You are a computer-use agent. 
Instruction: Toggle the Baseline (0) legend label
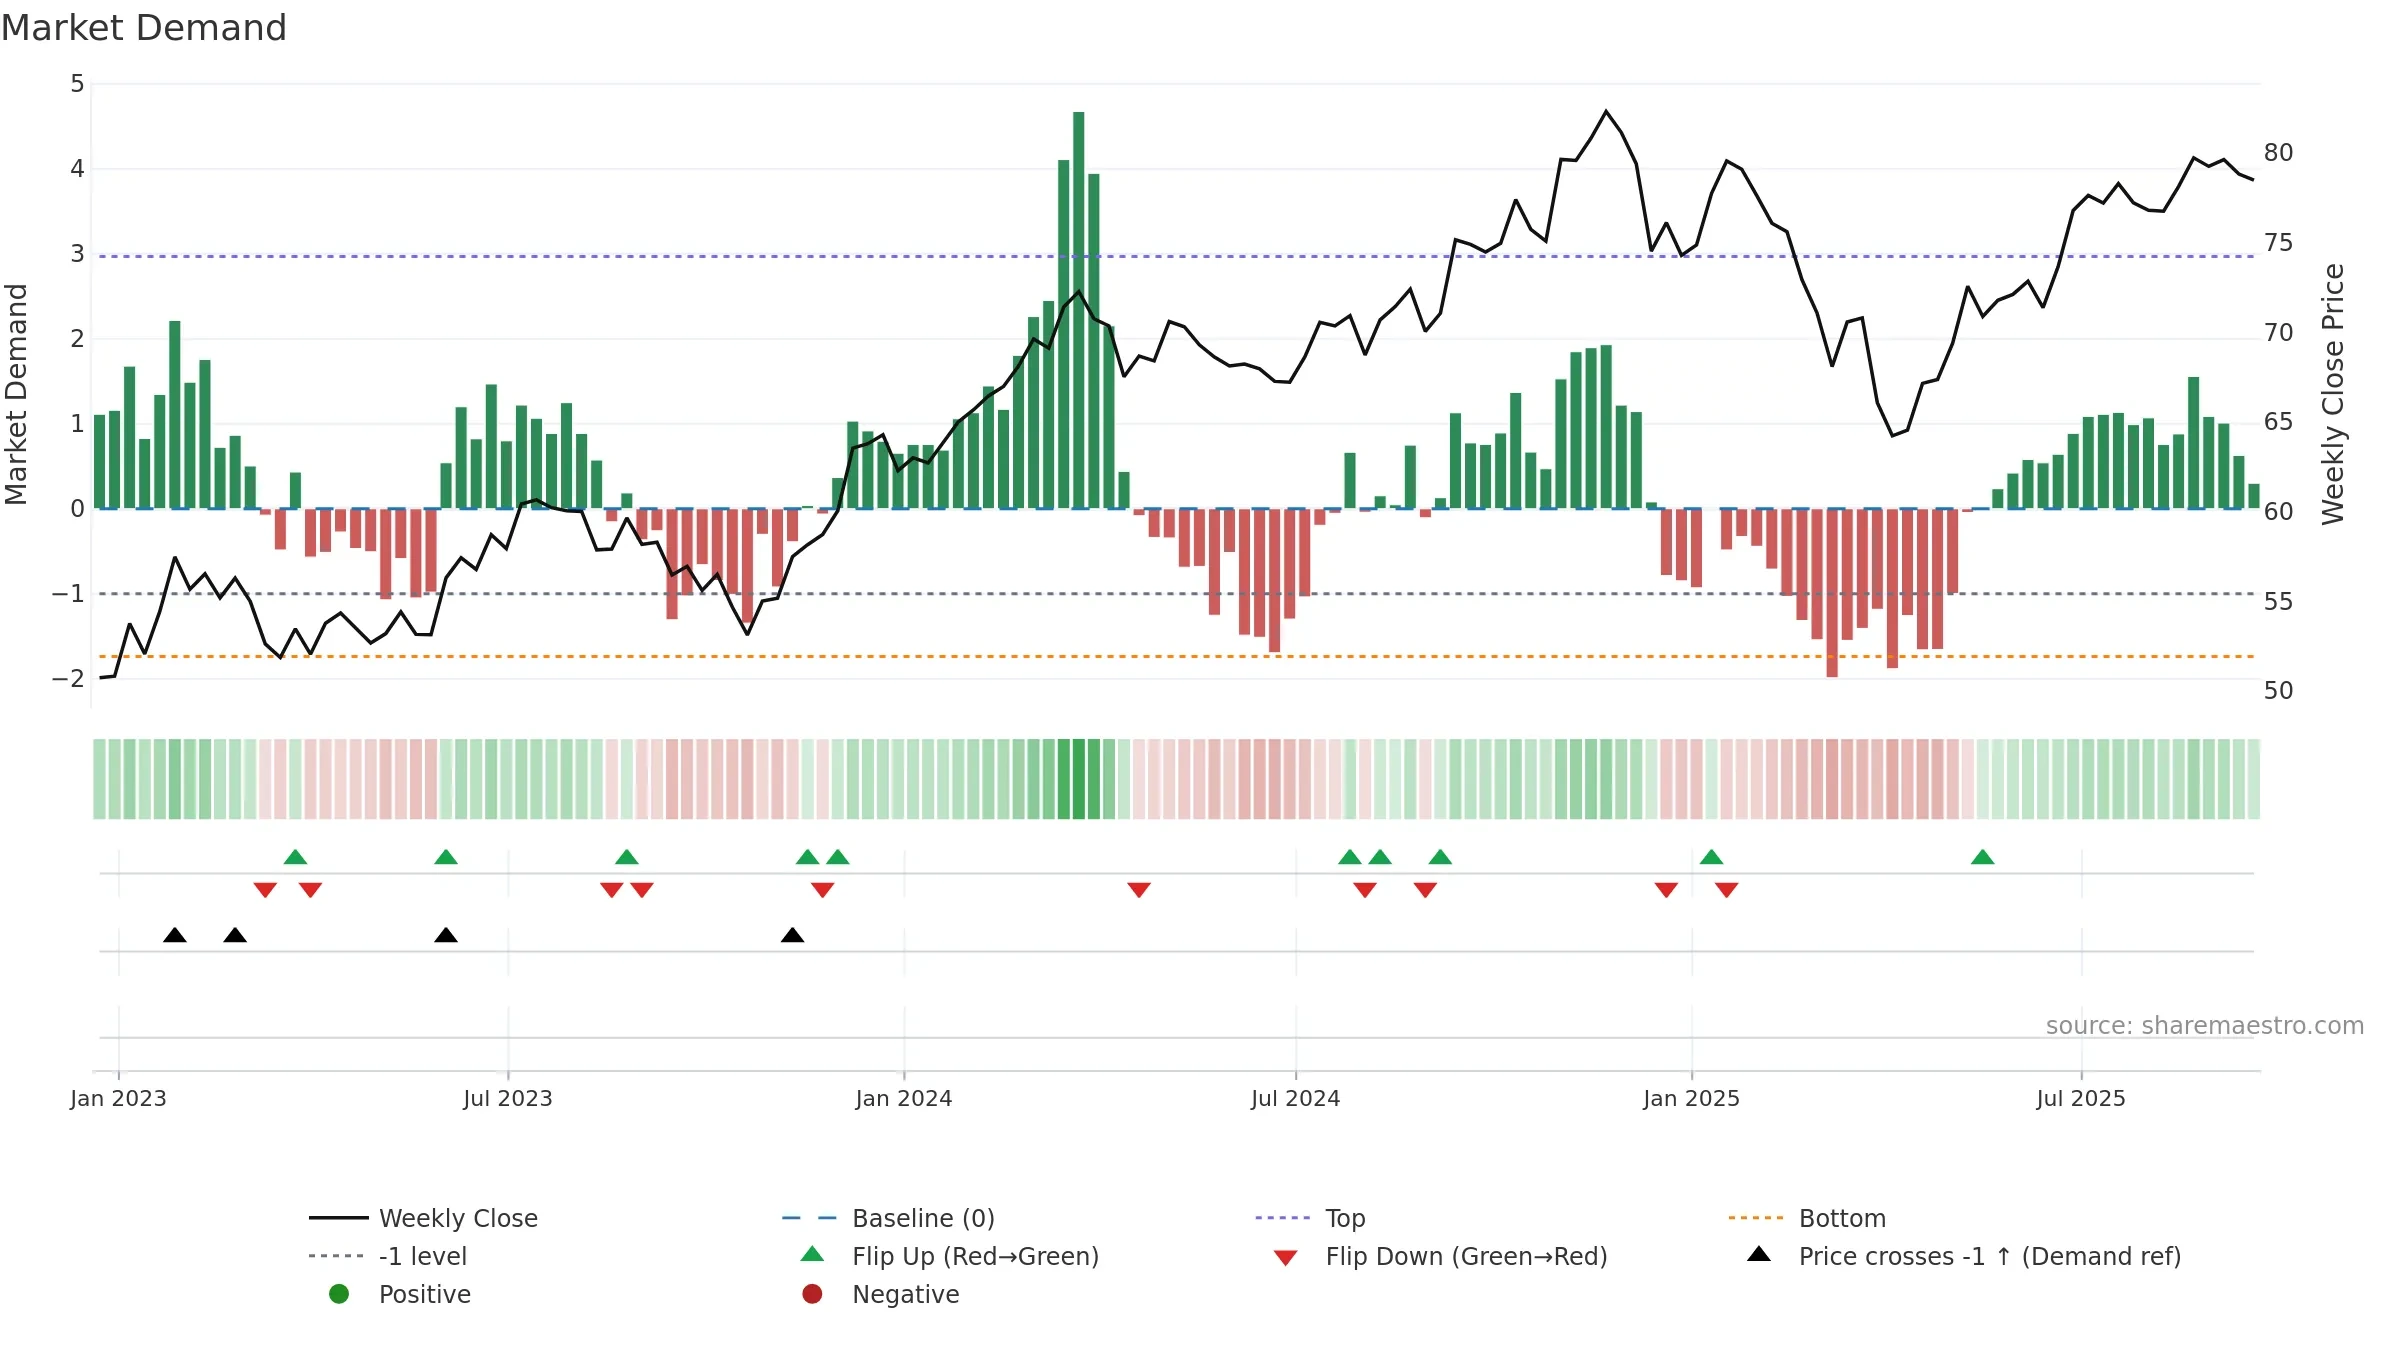923,1219
